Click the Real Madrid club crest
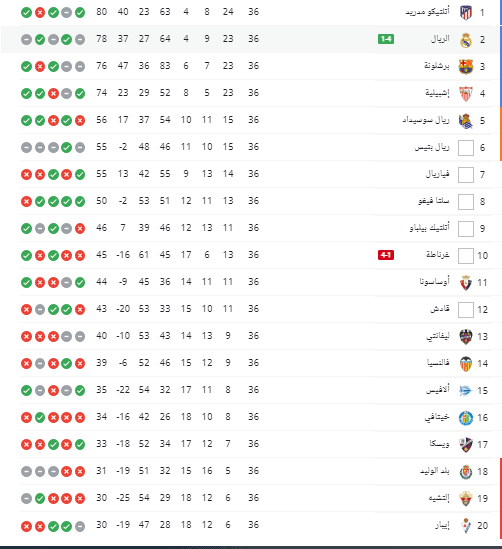Viewport: 502px width, 549px height. (x=466, y=40)
